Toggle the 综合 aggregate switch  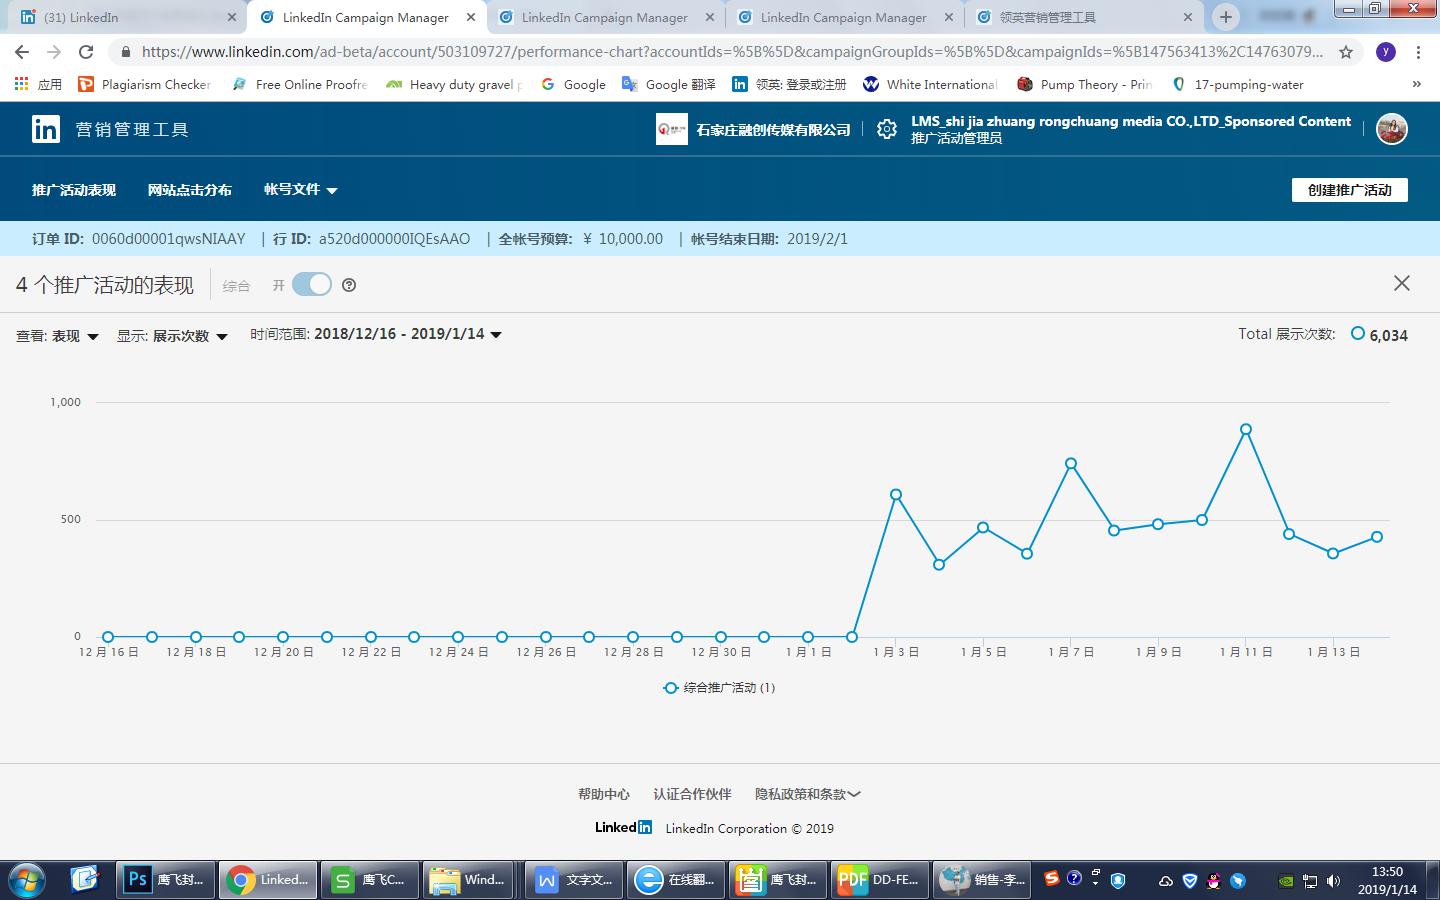(312, 285)
